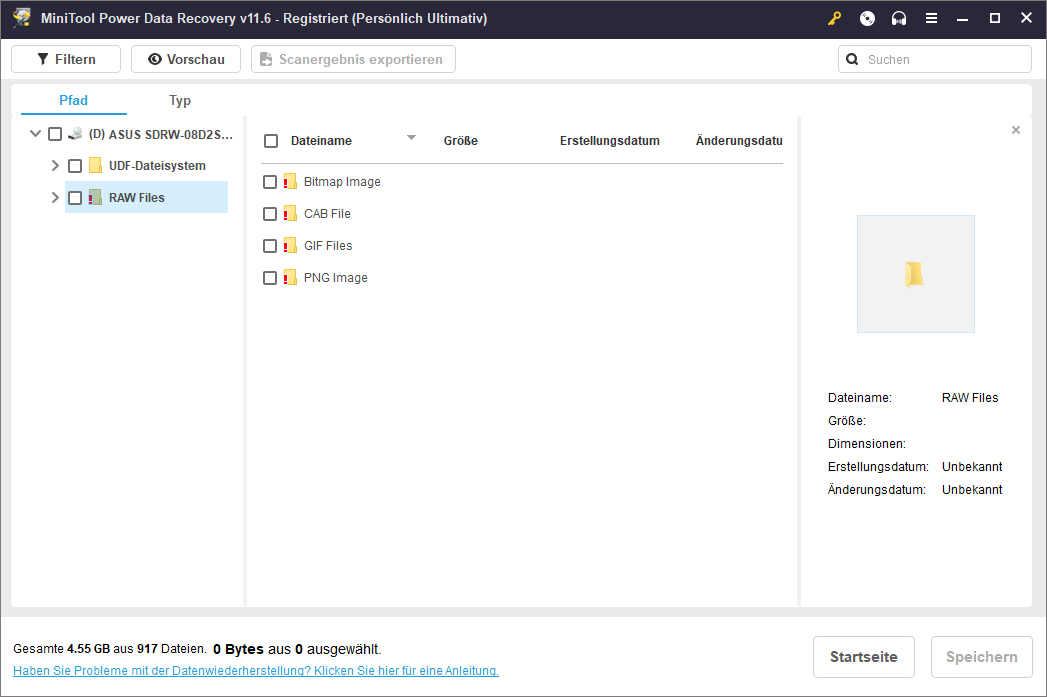This screenshot has width=1047, height=697.
Task: Close the preview panel with the X
Action: point(1016,130)
